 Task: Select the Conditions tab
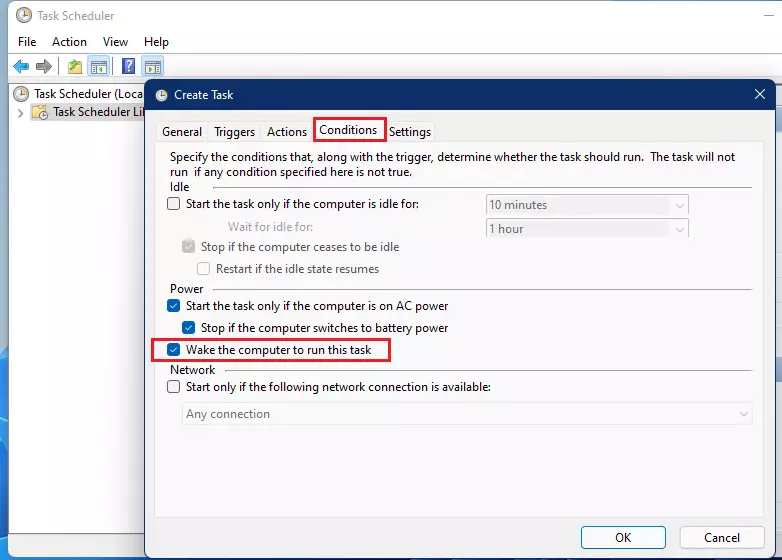coord(348,130)
